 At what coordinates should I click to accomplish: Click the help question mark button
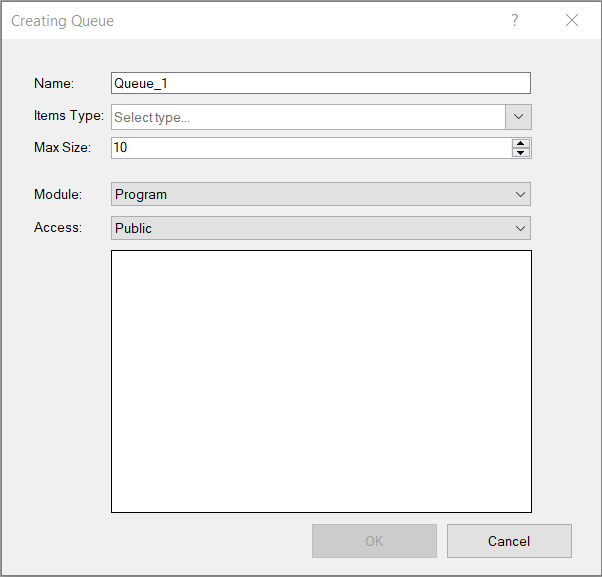[x=515, y=20]
